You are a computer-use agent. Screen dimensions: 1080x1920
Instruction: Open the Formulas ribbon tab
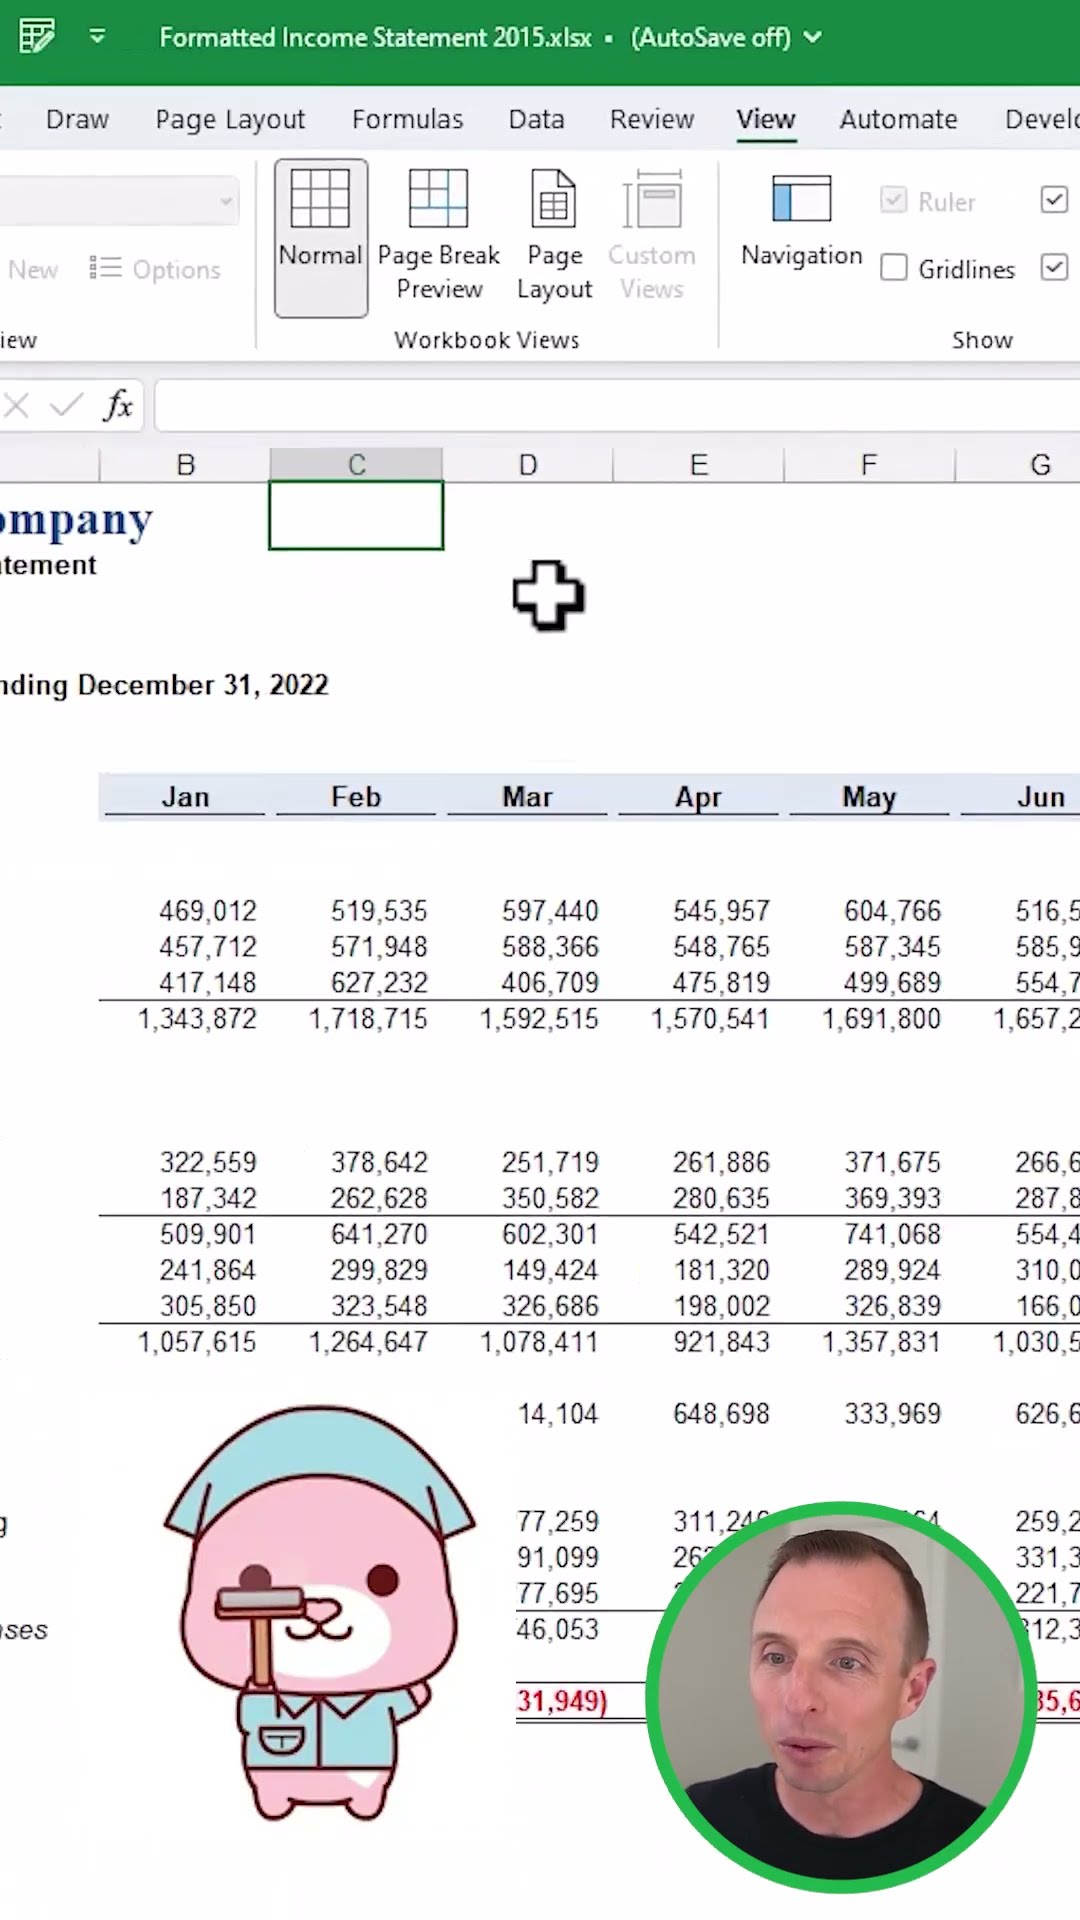coord(407,120)
